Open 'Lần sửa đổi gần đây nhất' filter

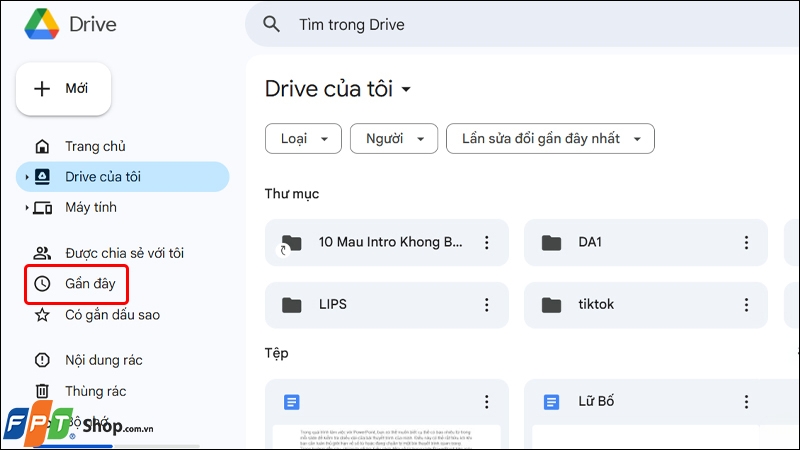pos(550,138)
